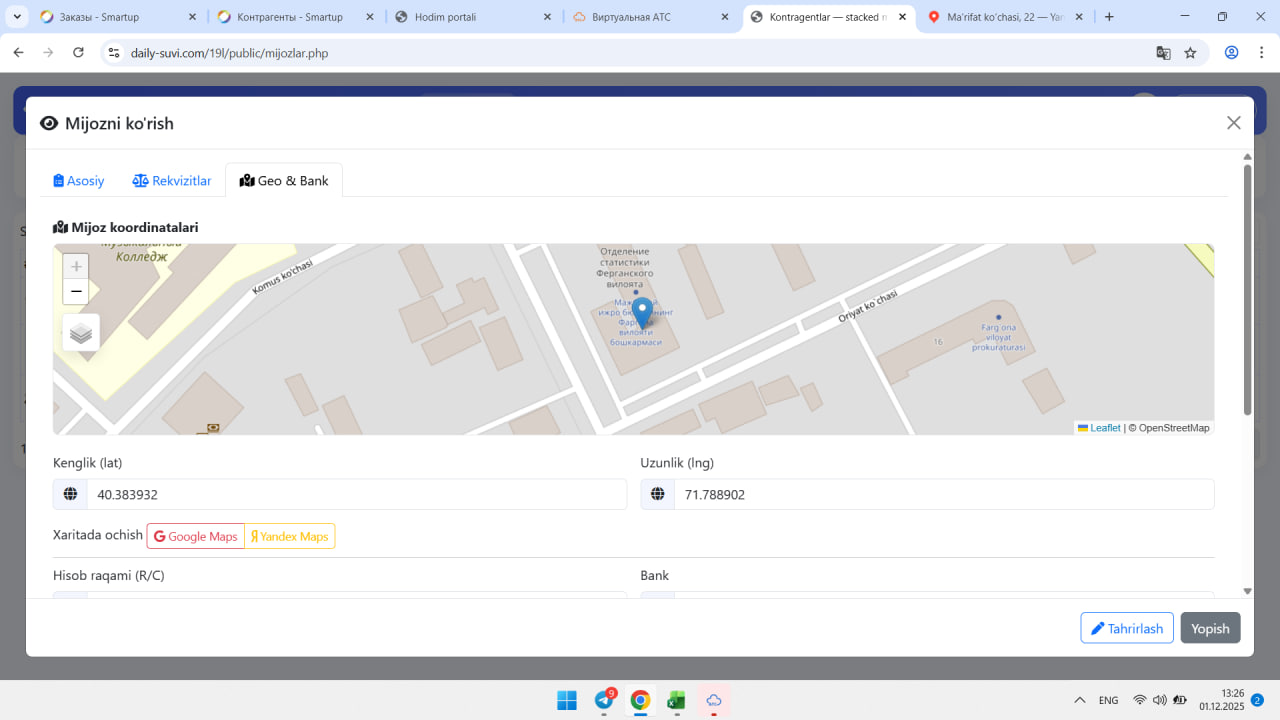Click the Google Translate icon in address bar
Screen dimensions: 1280x720
pyautogui.click(x=1163, y=53)
